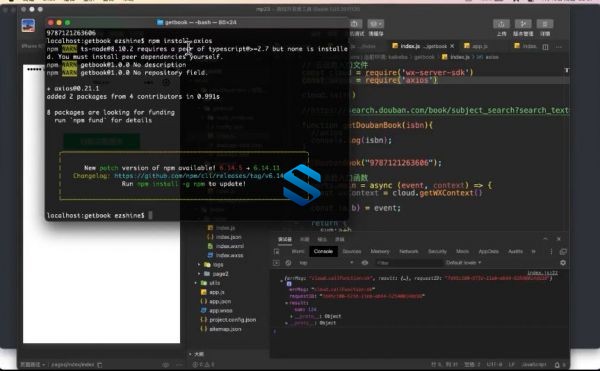Open console settings gear icon

(563, 263)
